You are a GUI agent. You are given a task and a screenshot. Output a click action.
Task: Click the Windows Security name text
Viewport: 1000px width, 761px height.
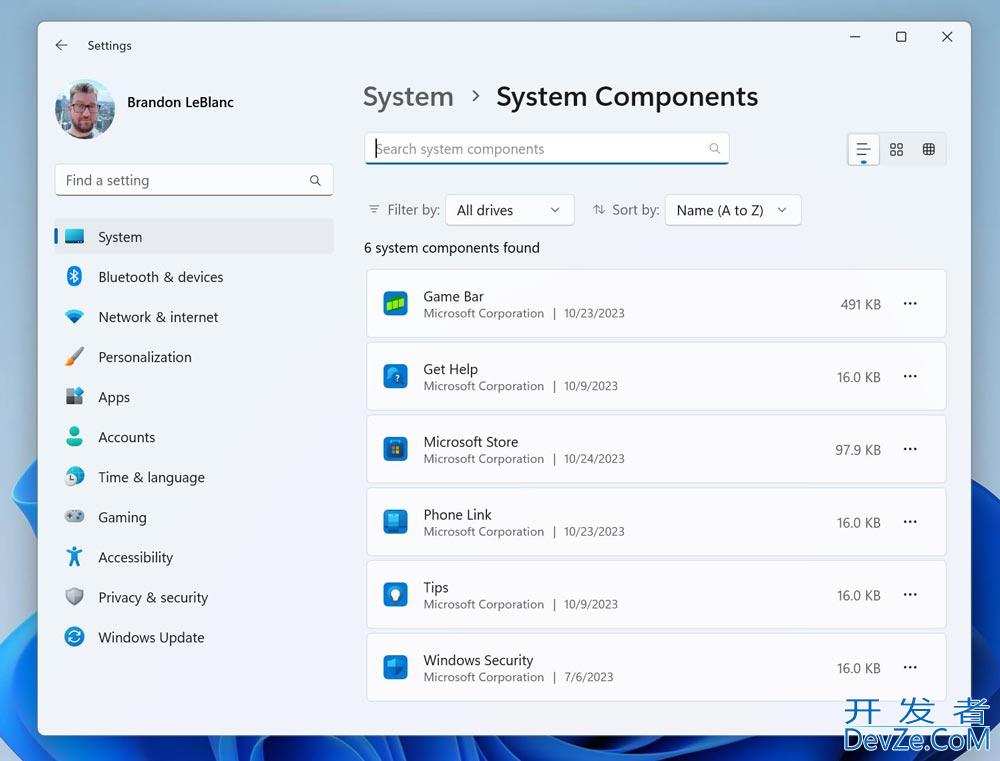[478, 660]
